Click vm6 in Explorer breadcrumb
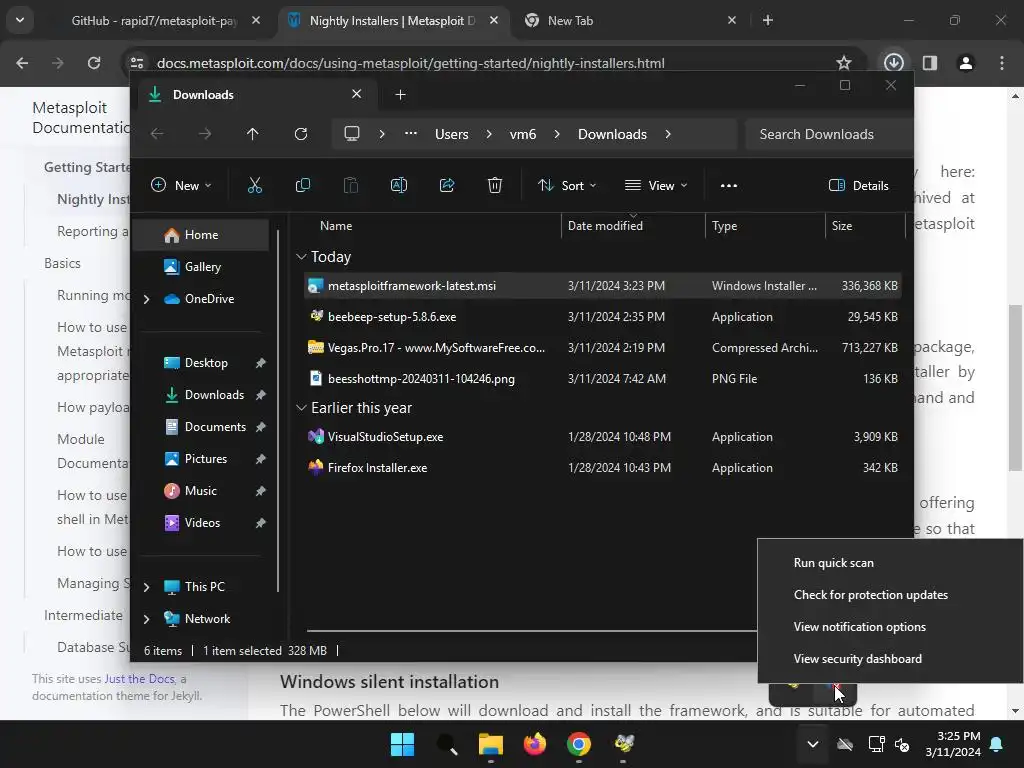Viewport: 1024px width, 768px height. click(522, 134)
